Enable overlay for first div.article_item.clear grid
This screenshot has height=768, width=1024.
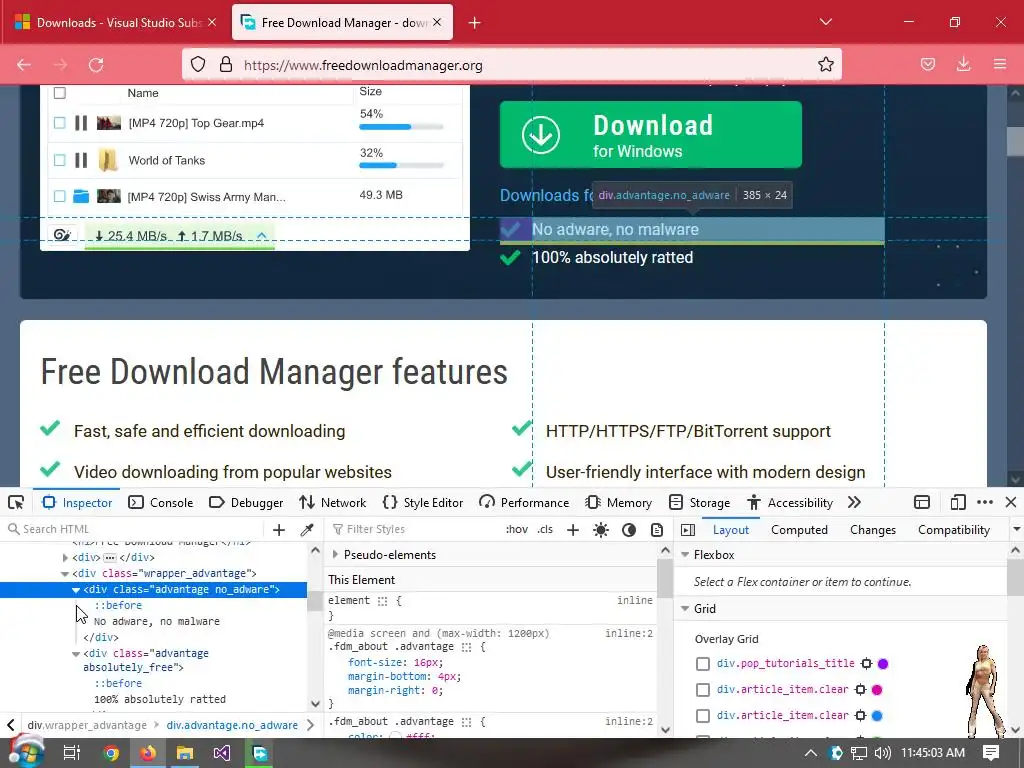click(703, 690)
